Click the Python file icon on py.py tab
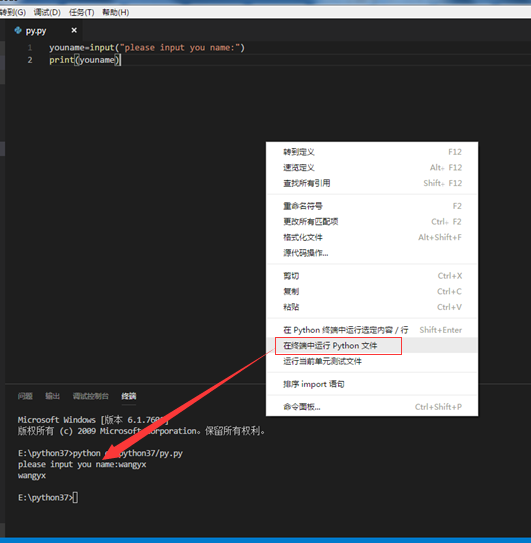 (x=18, y=30)
